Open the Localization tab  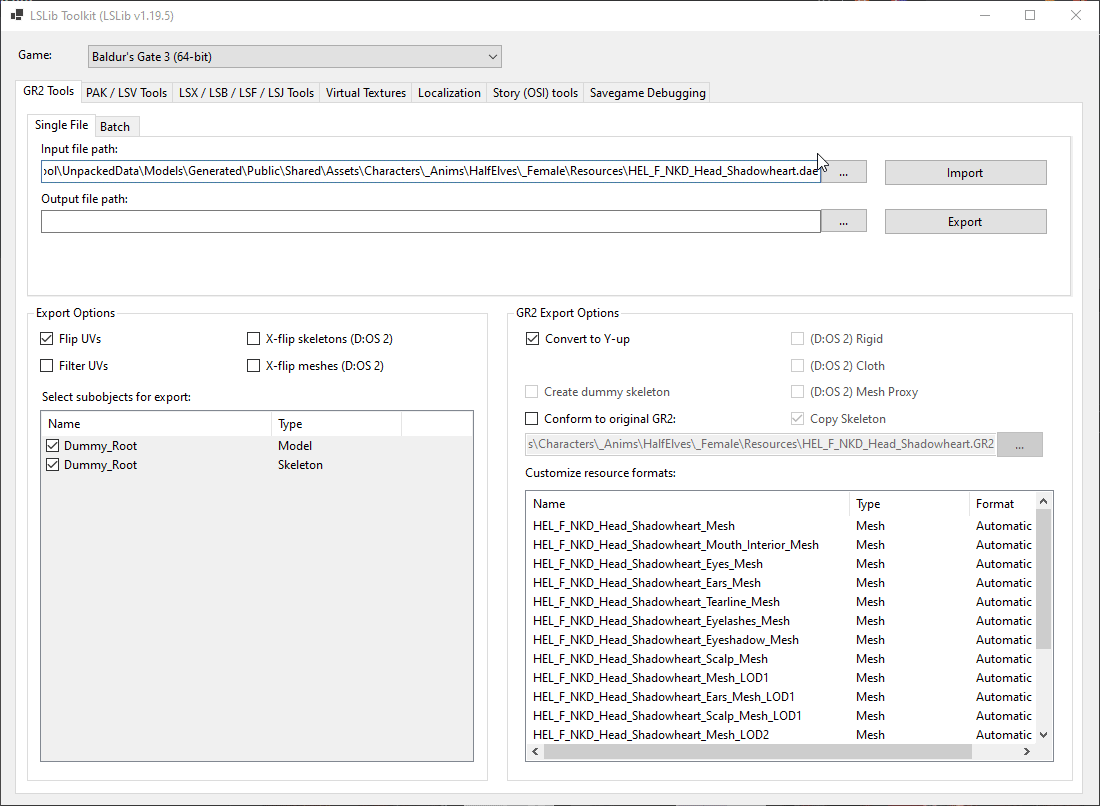pyautogui.click(x=449, y=93)
